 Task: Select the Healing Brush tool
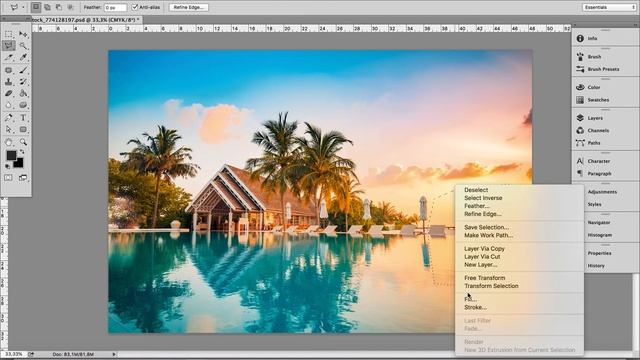click(x=9, y=70)
